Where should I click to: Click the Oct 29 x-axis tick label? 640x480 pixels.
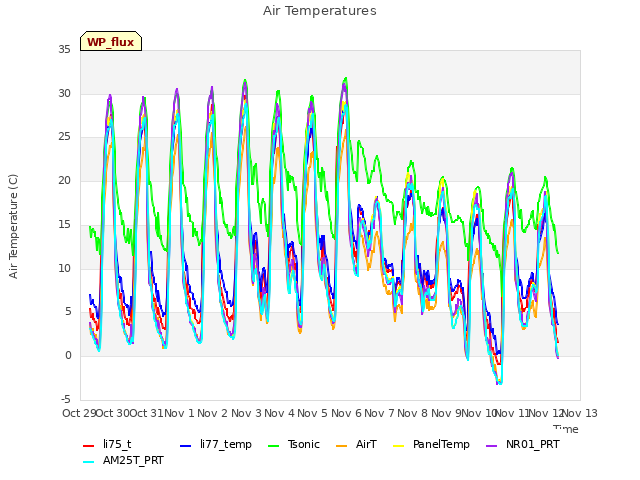point(79,413)
